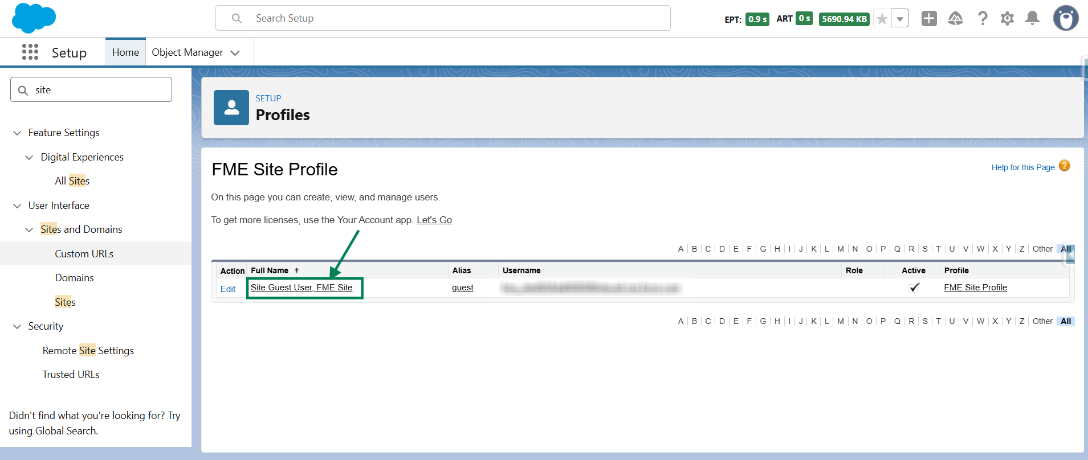The width and height of the screenshot is (1088, 460).
Task: Filter by letter A in the top alphabet bar
Action: (681, 249)
